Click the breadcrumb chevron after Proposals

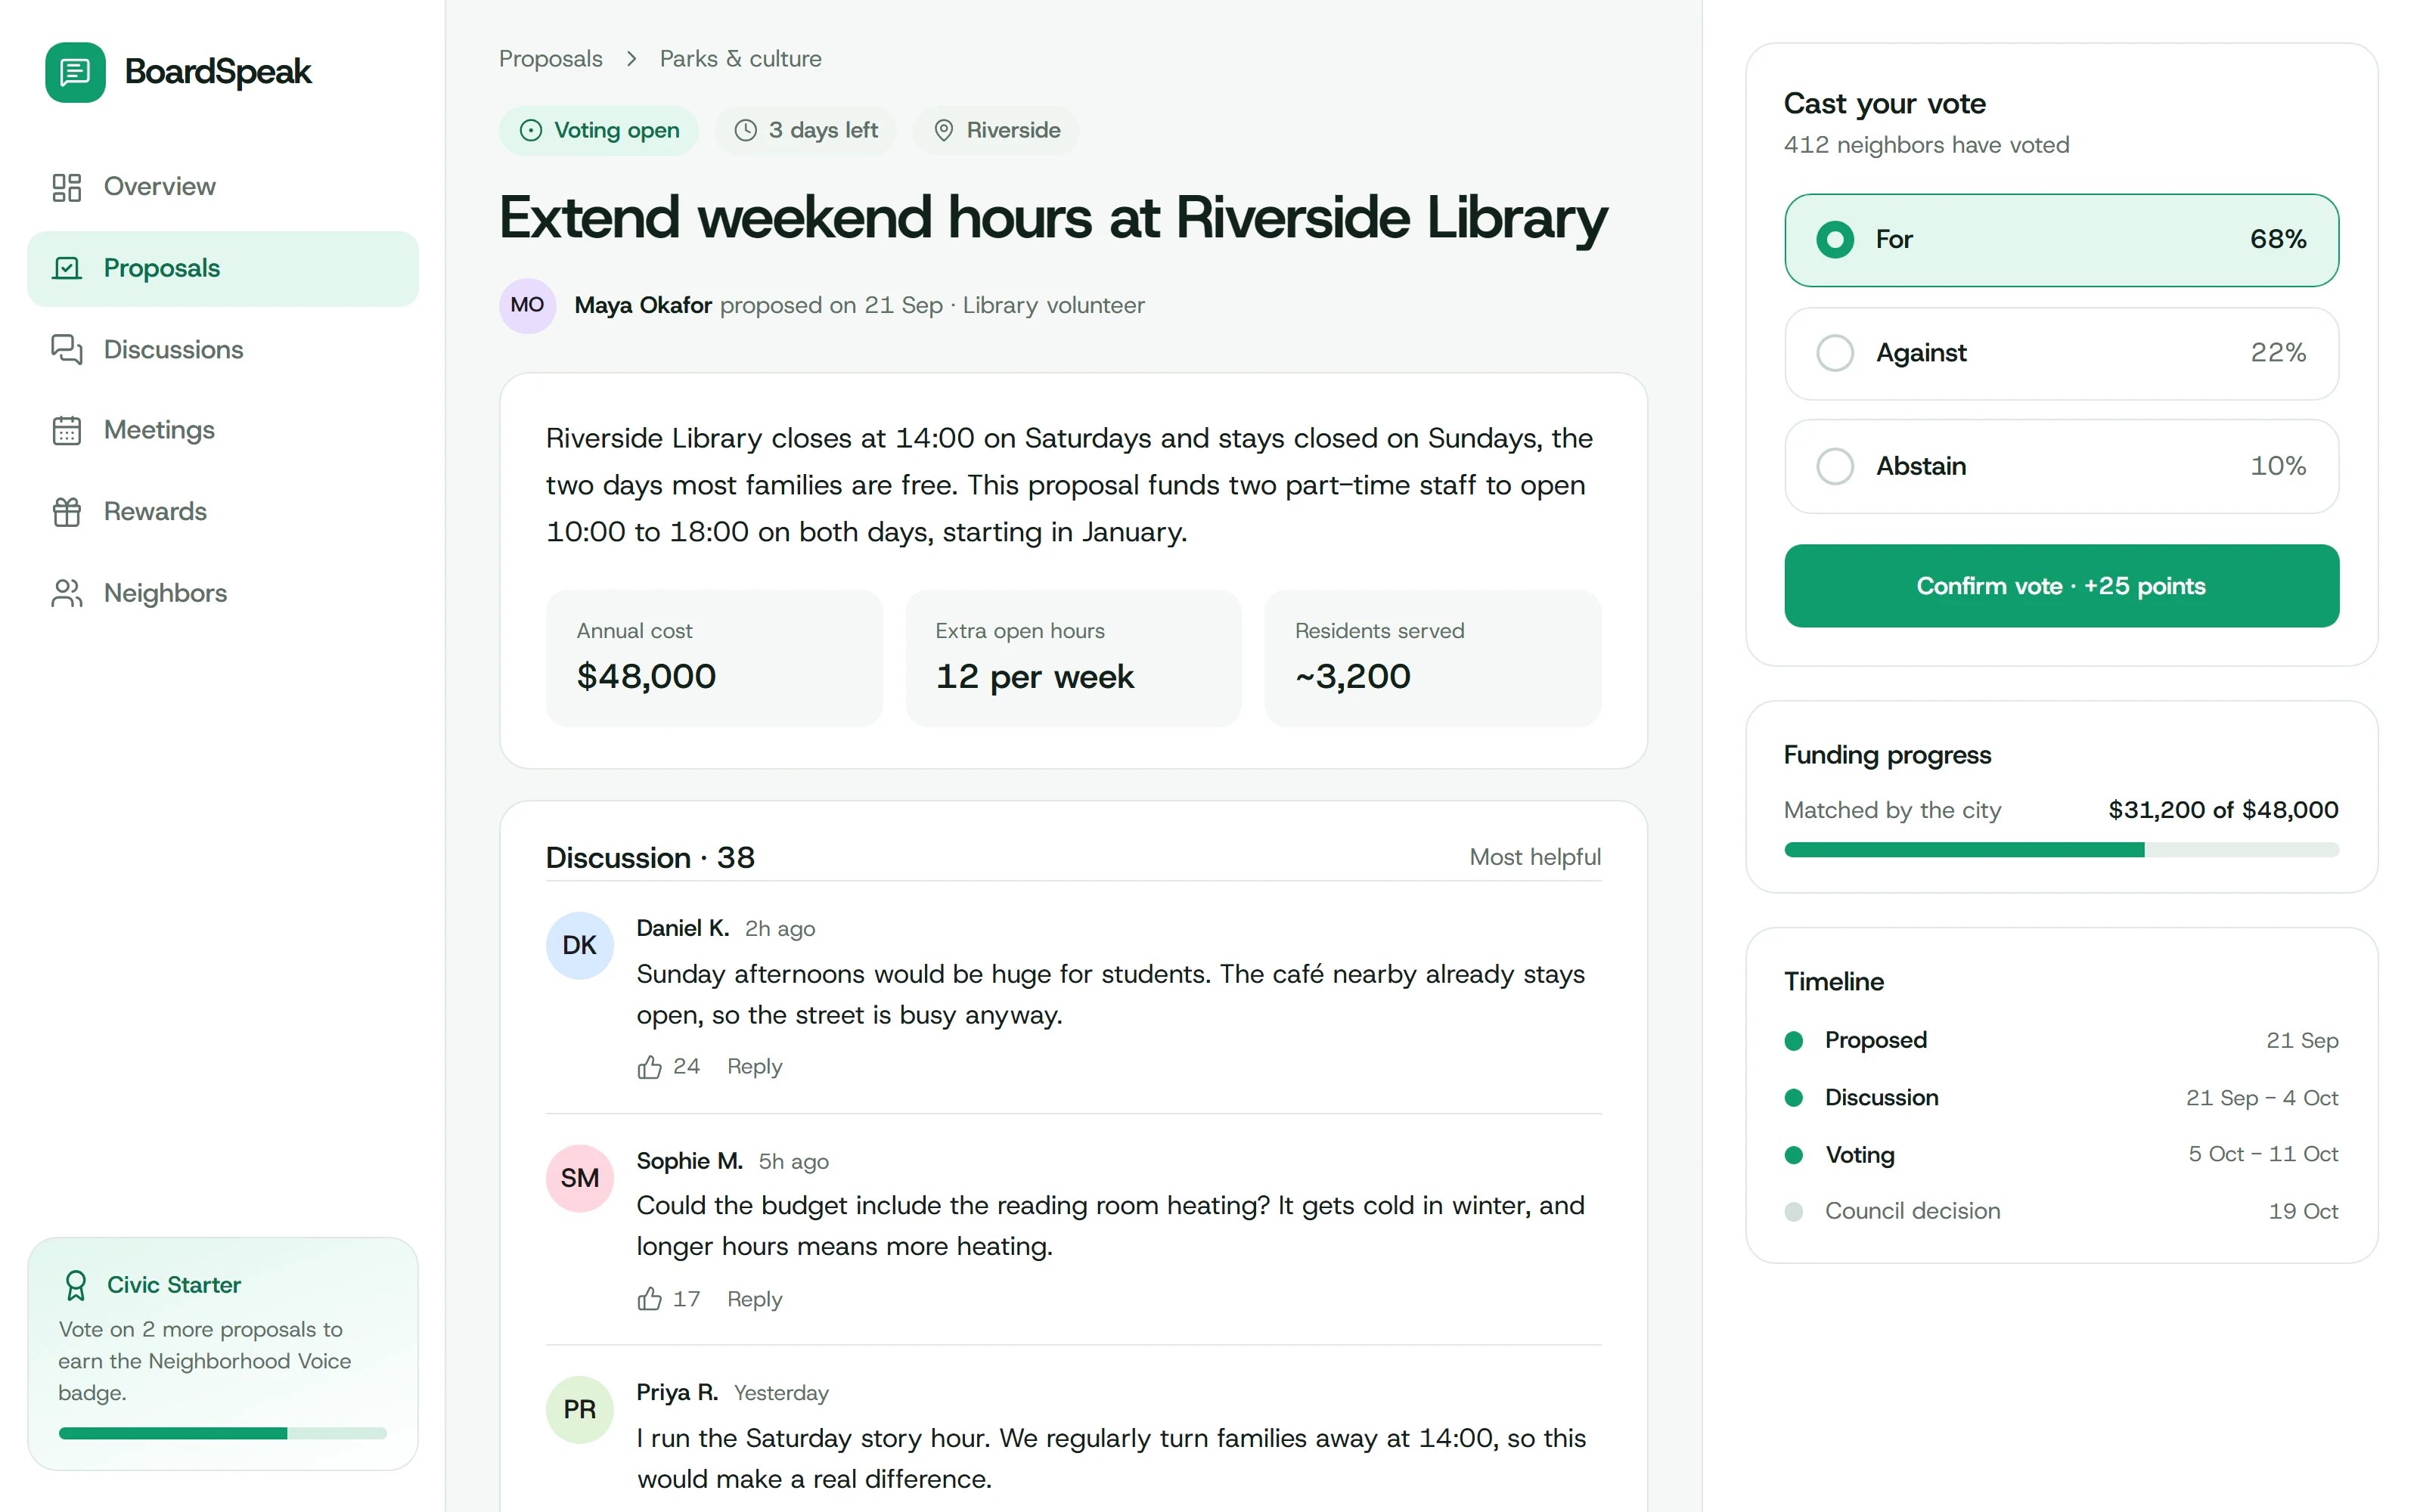[x=631, y=59]
